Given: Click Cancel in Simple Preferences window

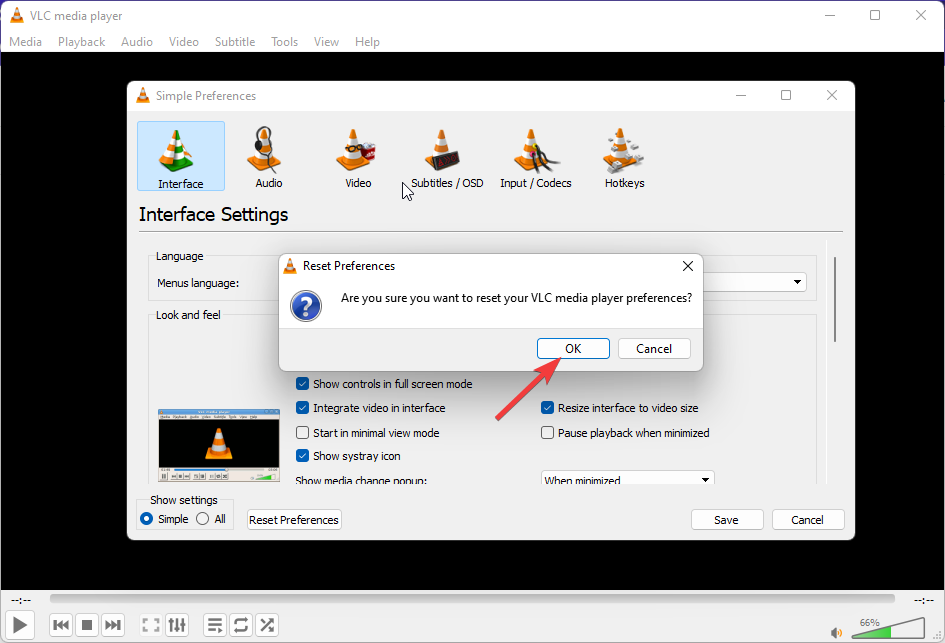Looking at the screenshot, I should pos(808,519).
